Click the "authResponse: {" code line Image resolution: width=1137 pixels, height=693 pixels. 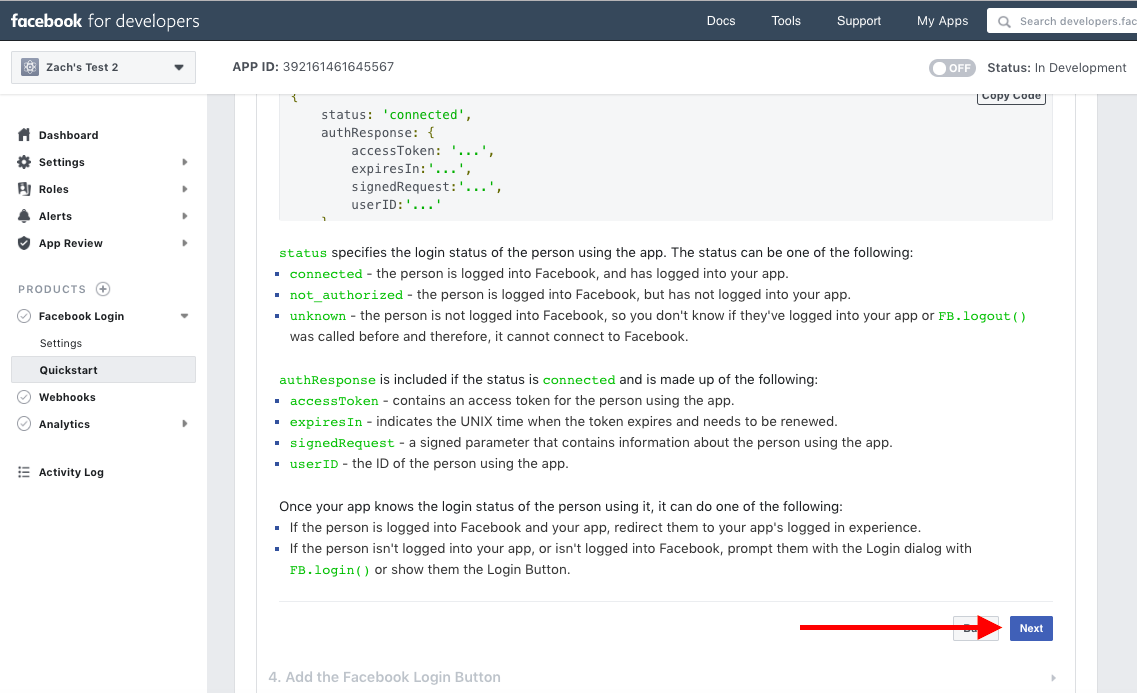378,133
